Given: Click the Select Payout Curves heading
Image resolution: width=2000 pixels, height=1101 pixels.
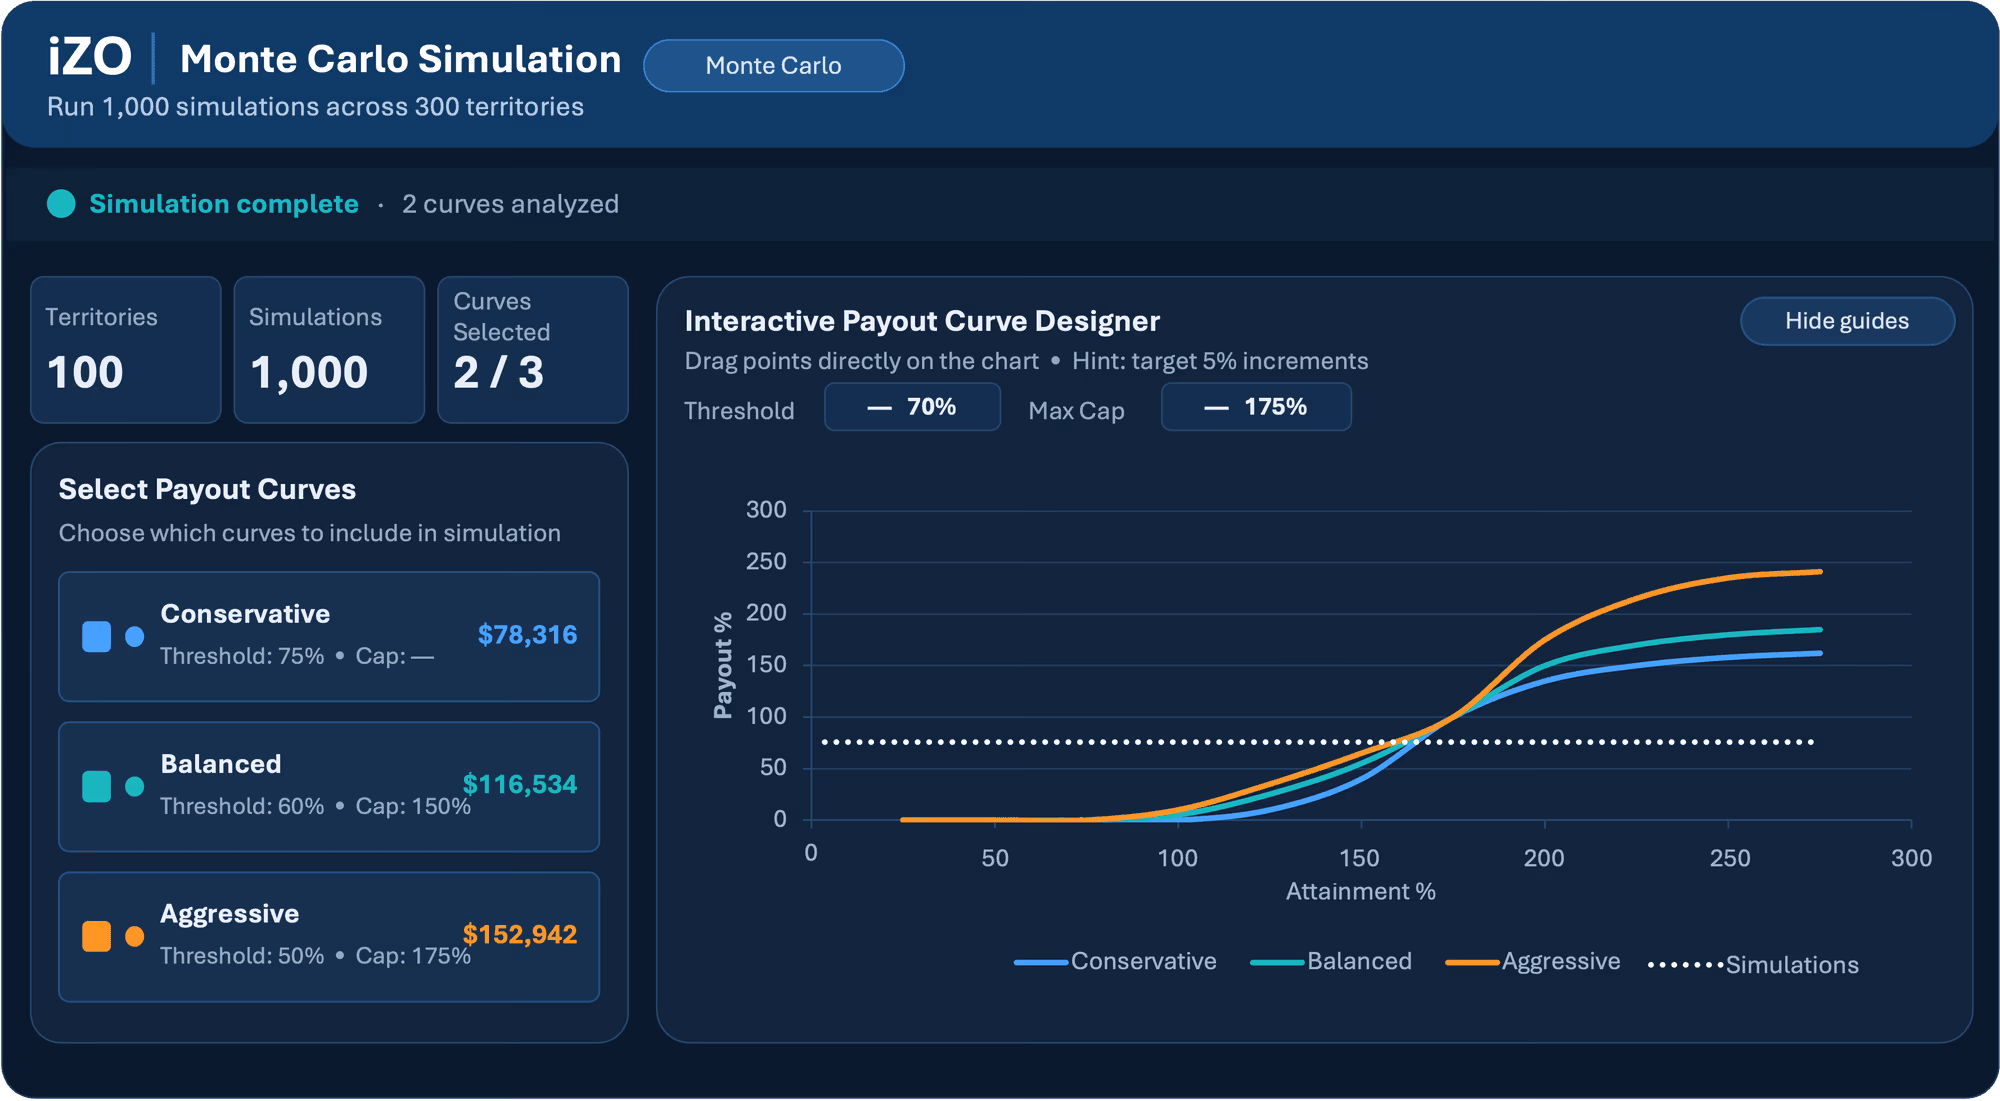Looking at the screenshot, I should [x=207, y=489].
